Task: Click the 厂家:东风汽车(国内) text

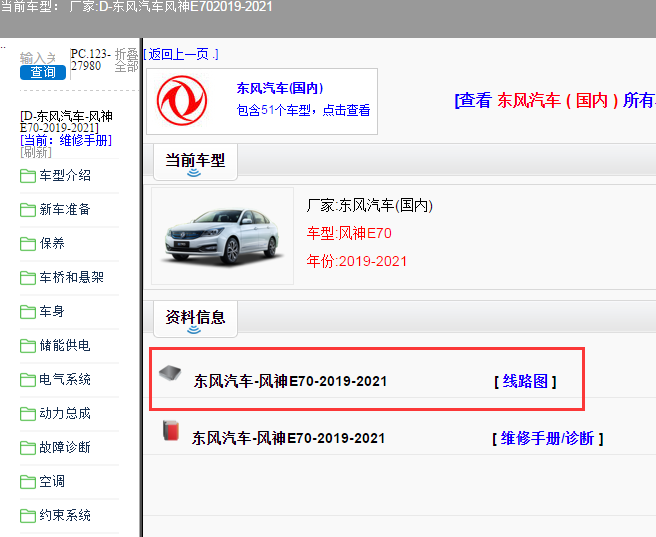Action: [369, 205]
